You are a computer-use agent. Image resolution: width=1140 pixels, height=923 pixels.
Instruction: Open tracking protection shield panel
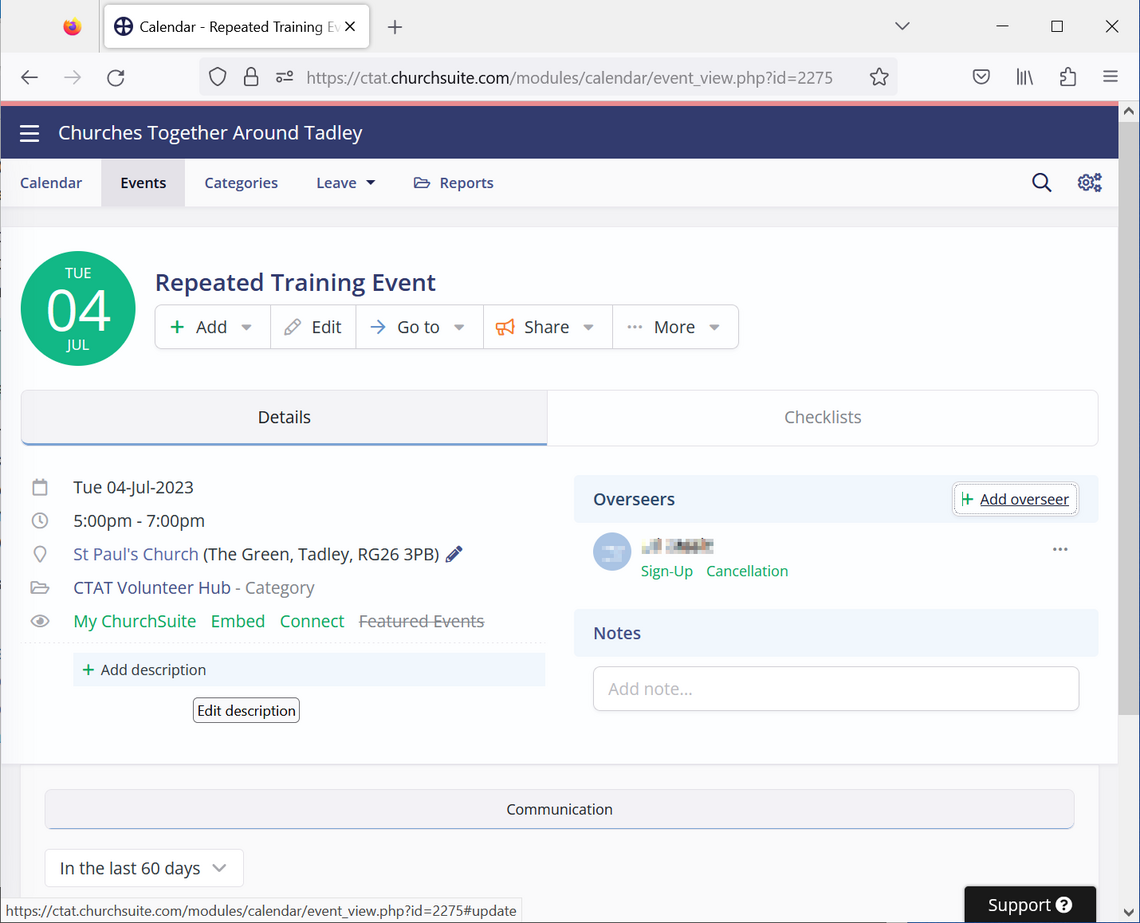tap(217, 77)
